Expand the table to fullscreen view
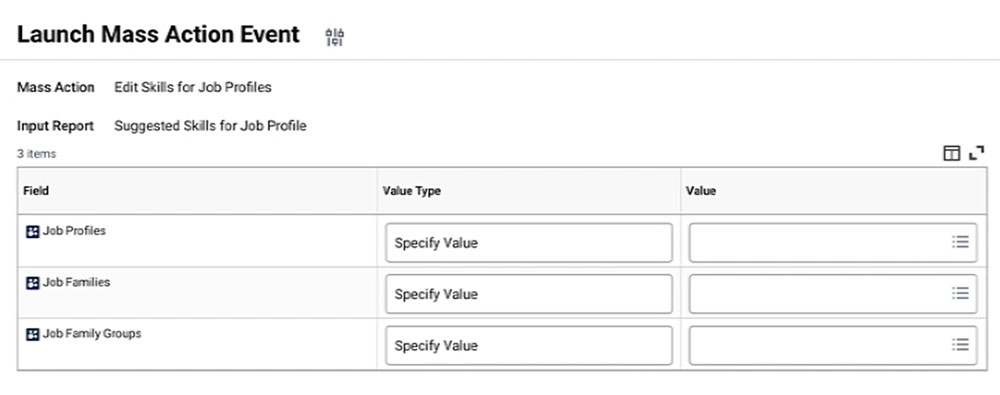Image resolution: width=1000 pixels, height=395 pixels. (976, 153)
